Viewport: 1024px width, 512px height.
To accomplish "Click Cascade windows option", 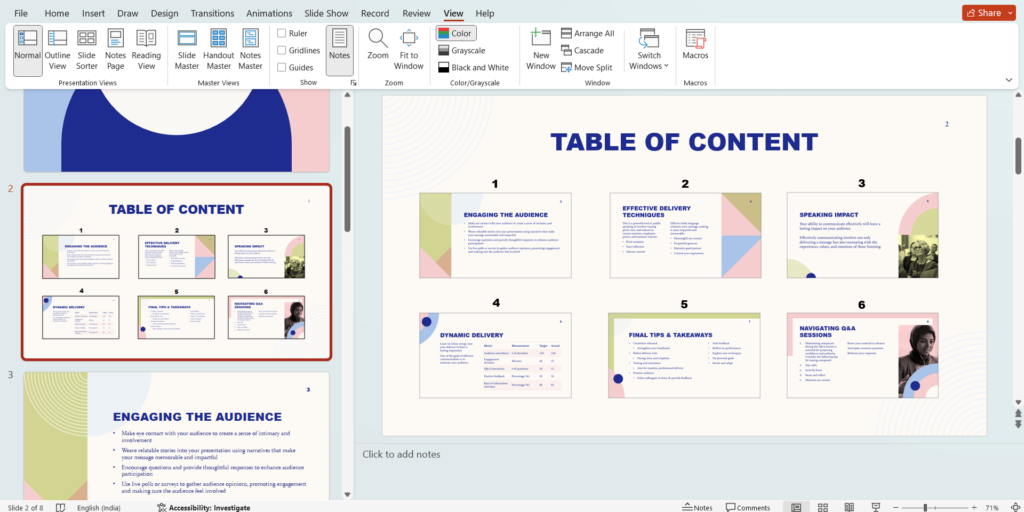I will (x=588, y=50).
